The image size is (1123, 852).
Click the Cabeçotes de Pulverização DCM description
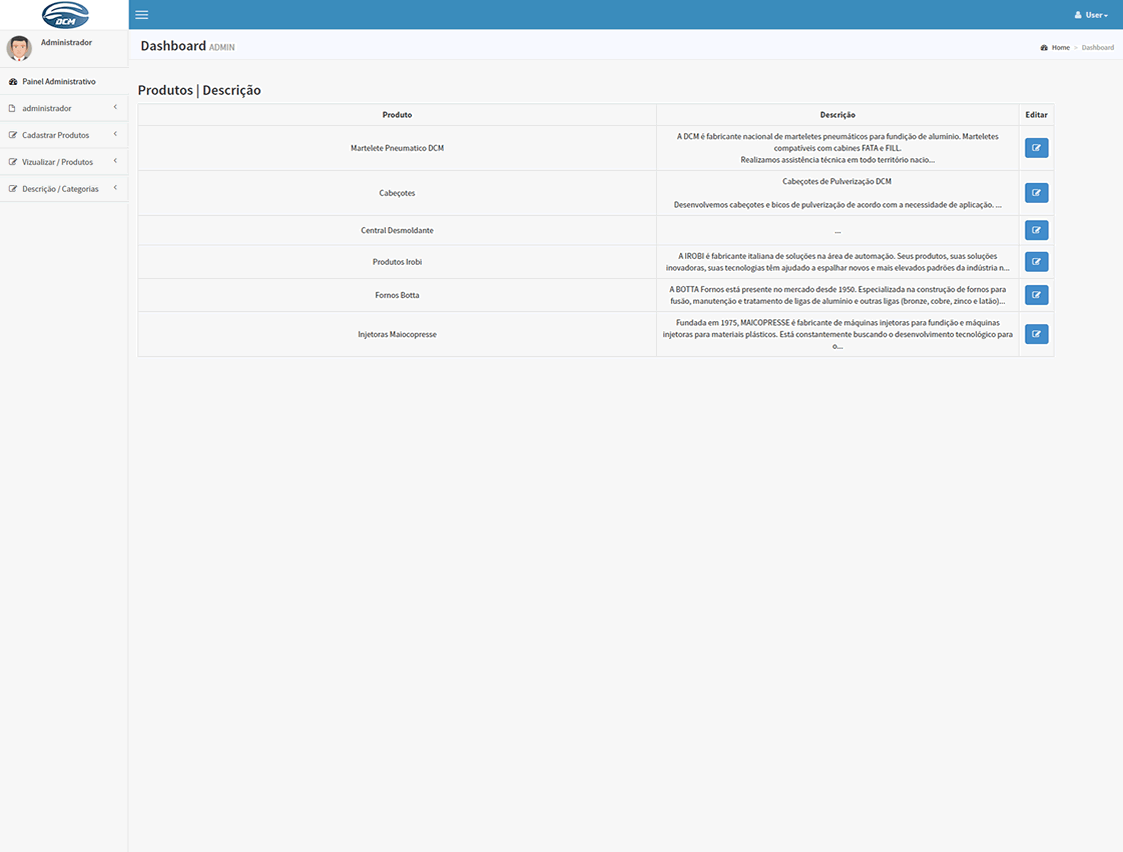coord(837,193)
